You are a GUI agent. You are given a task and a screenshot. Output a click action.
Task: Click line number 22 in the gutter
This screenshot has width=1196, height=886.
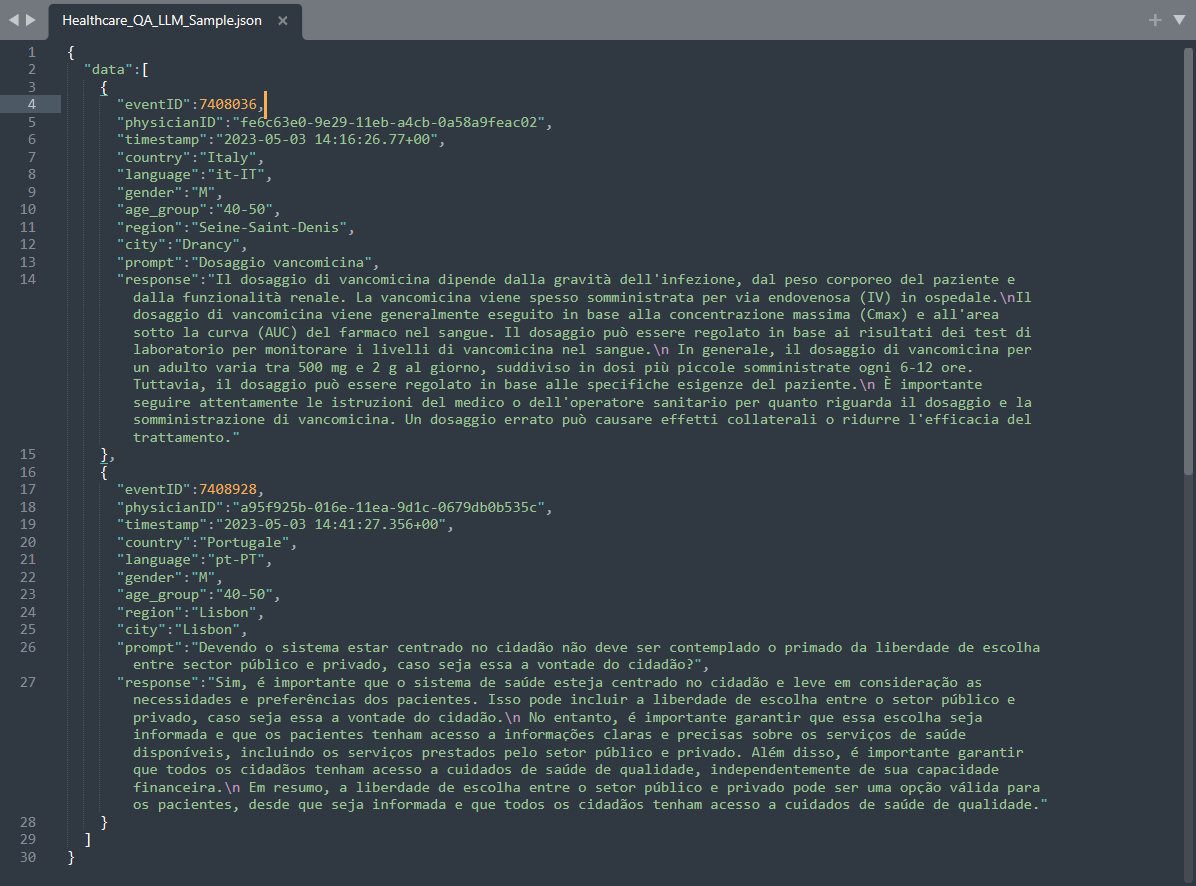coord(27,577)
